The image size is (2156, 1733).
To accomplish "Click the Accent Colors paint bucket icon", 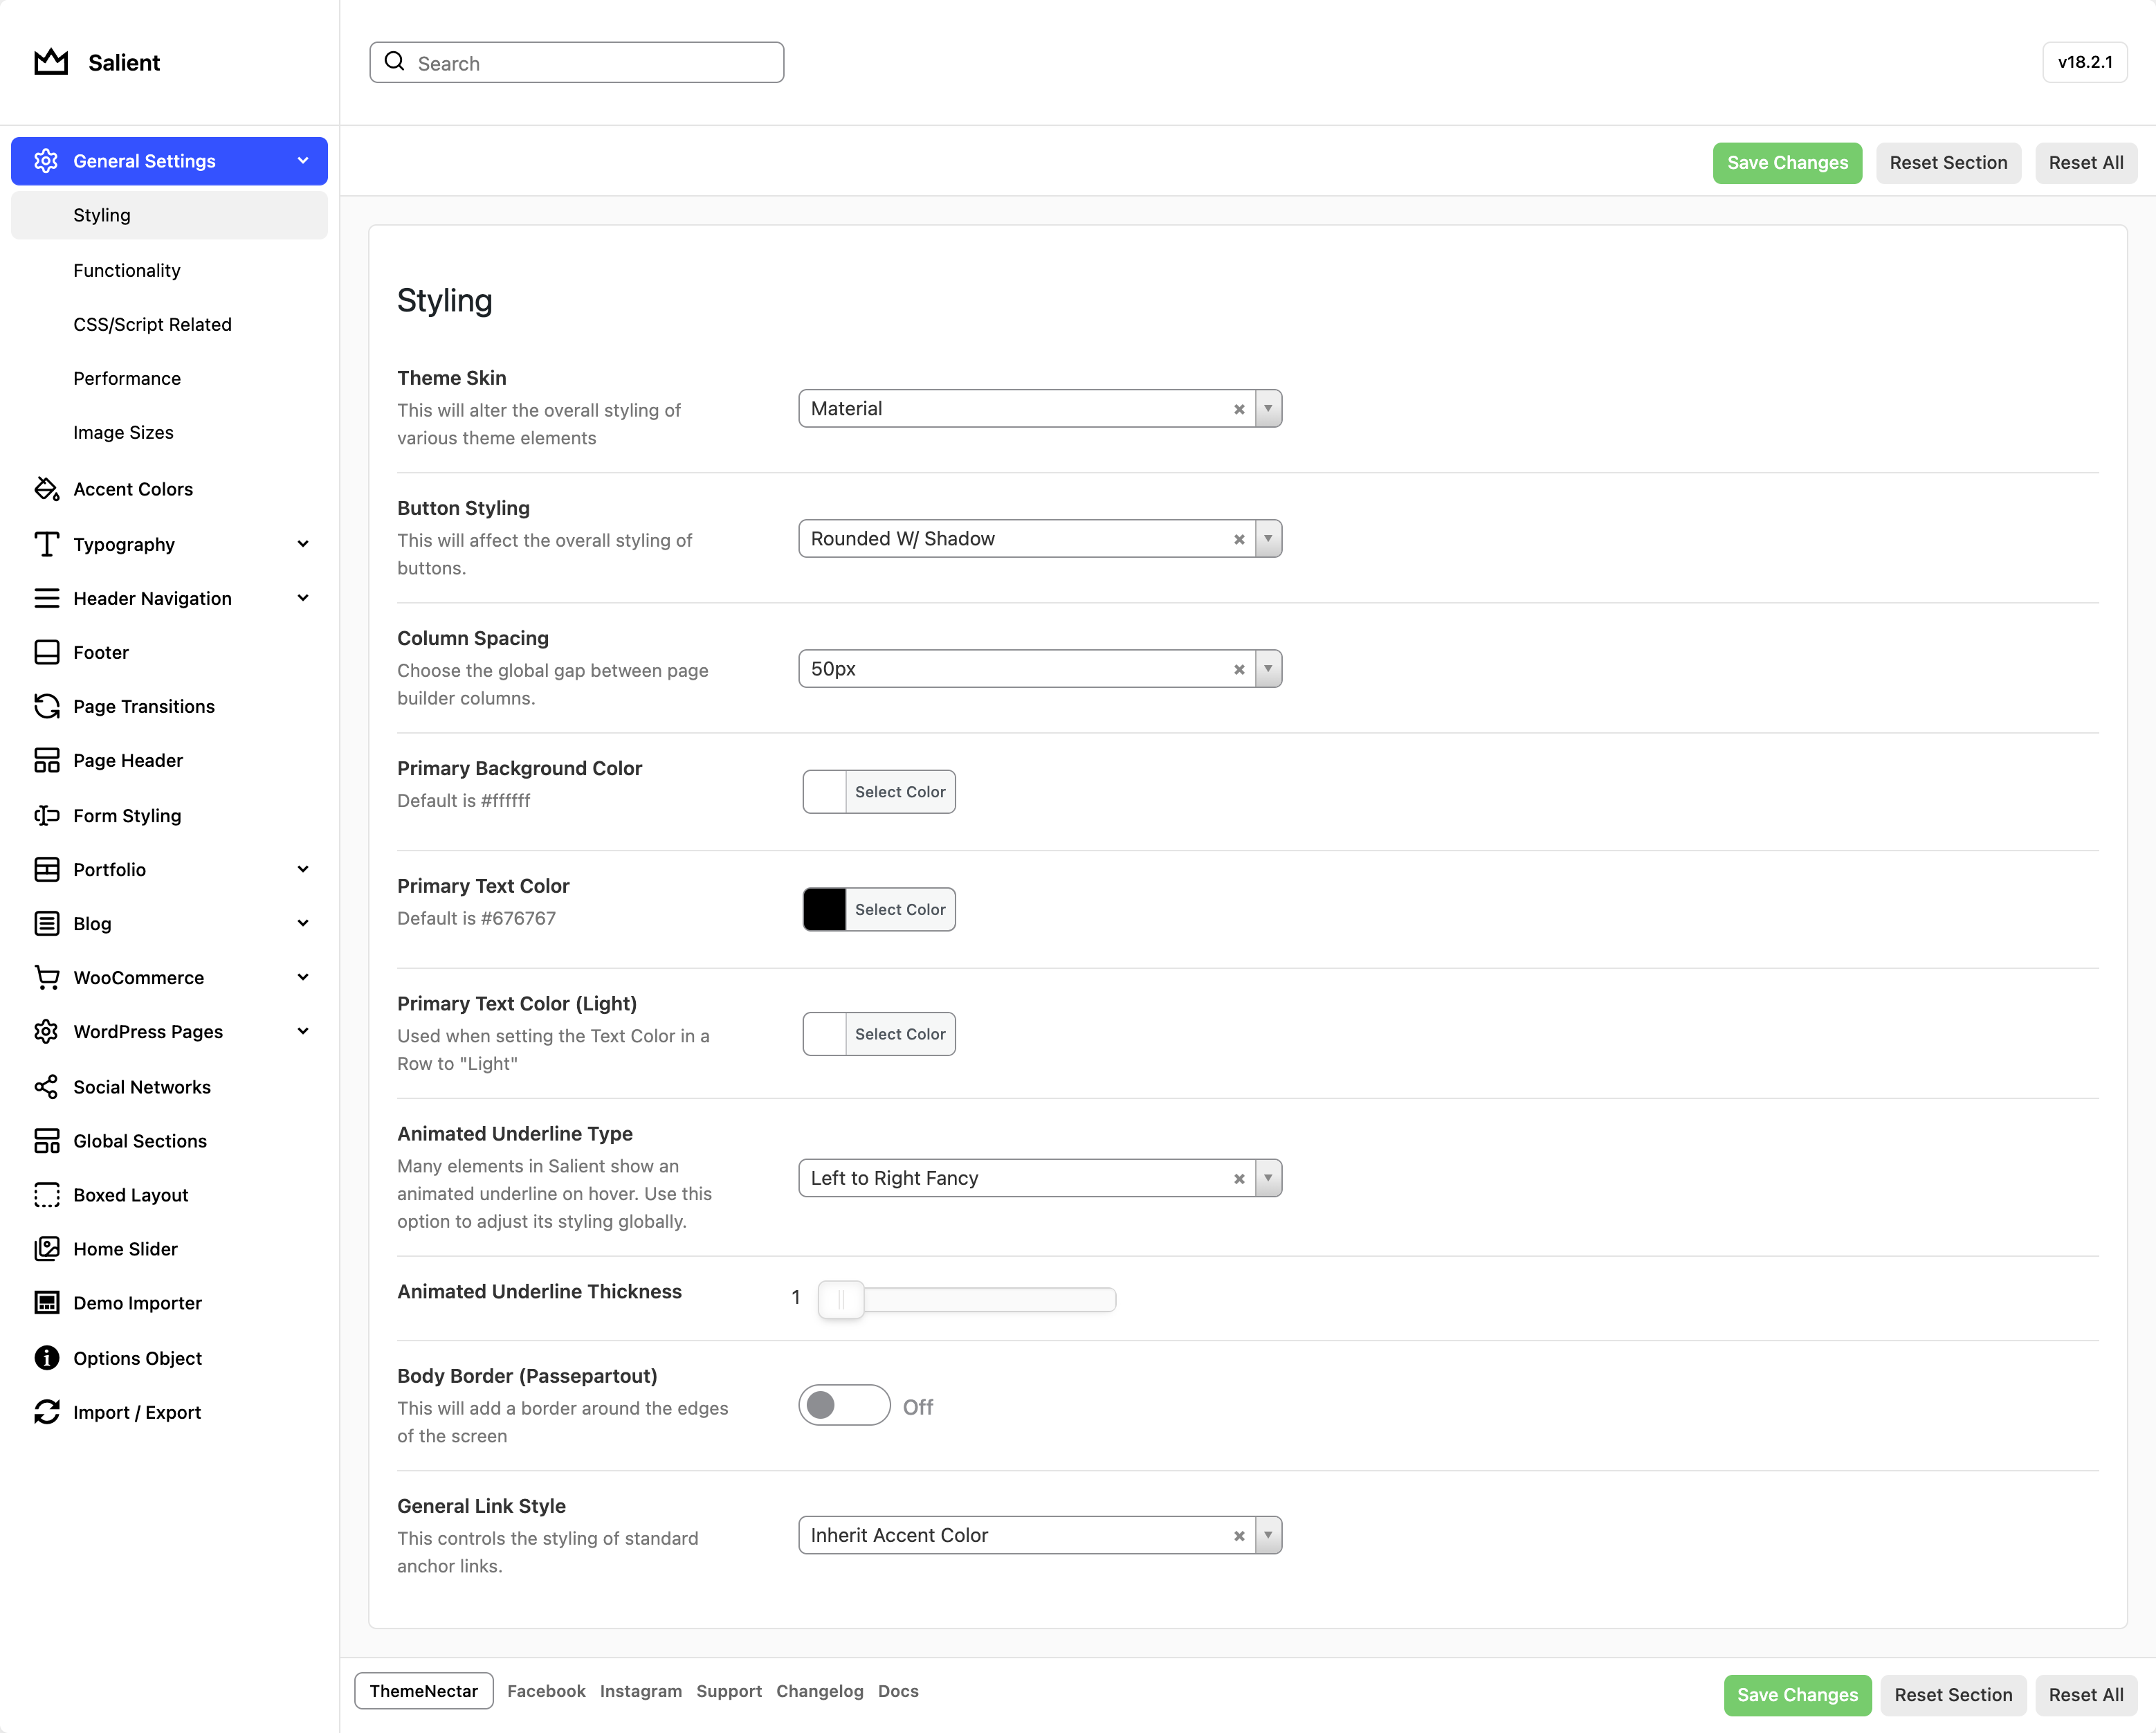I will pyautogui.click(x=46, y=489).
